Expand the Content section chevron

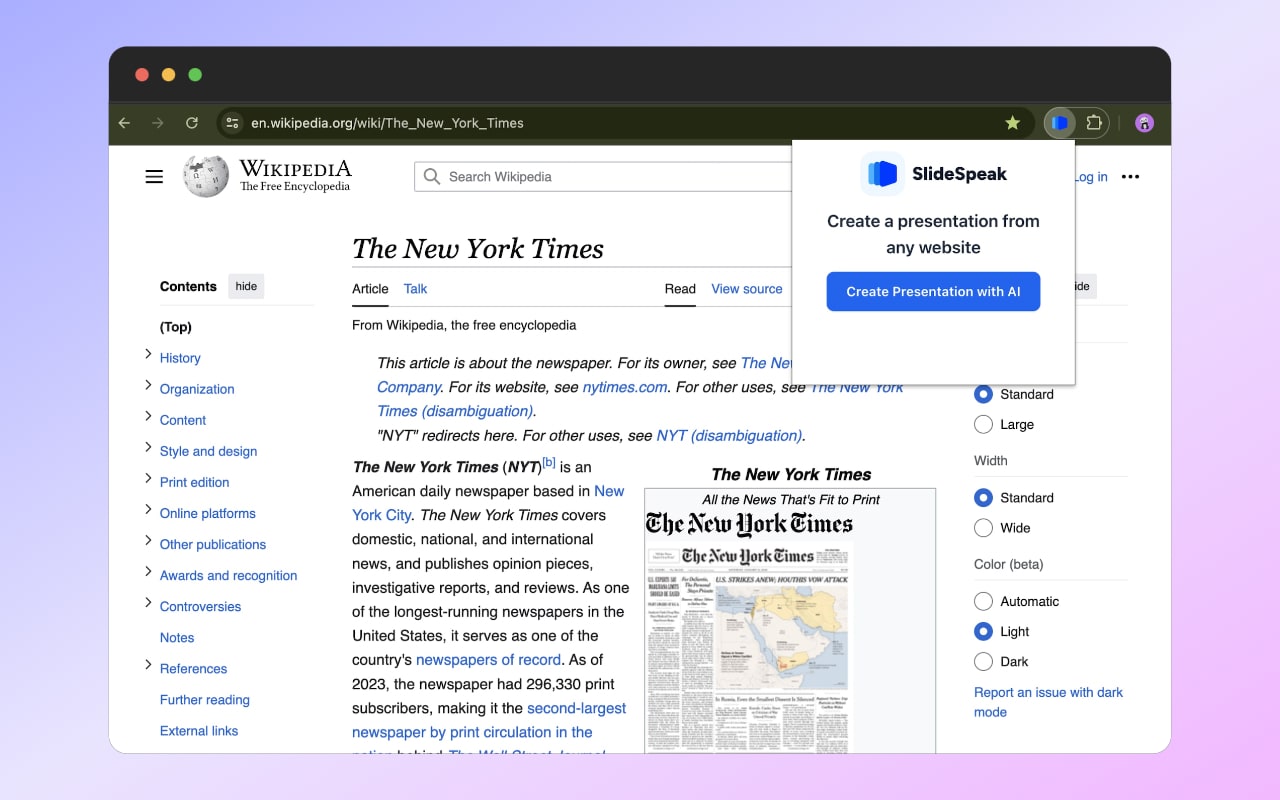tap(148, 416)
